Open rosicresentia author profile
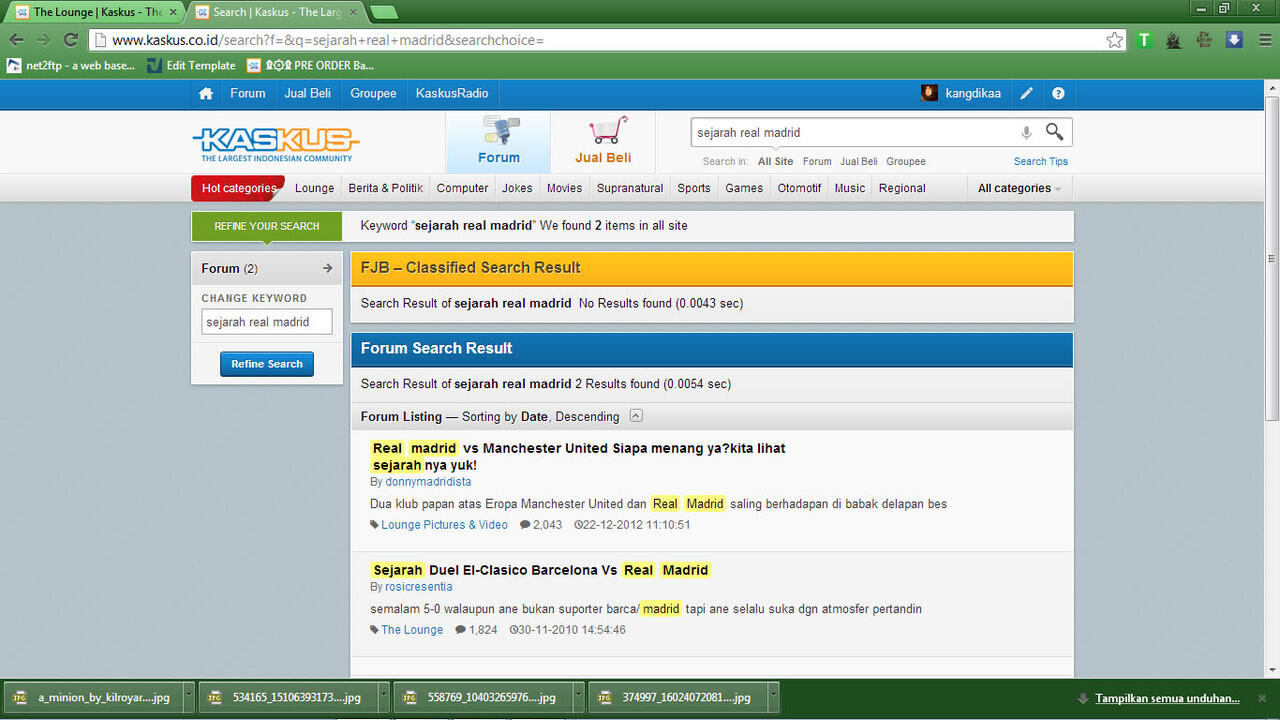The image size is (1280, 720). (419, 587)
